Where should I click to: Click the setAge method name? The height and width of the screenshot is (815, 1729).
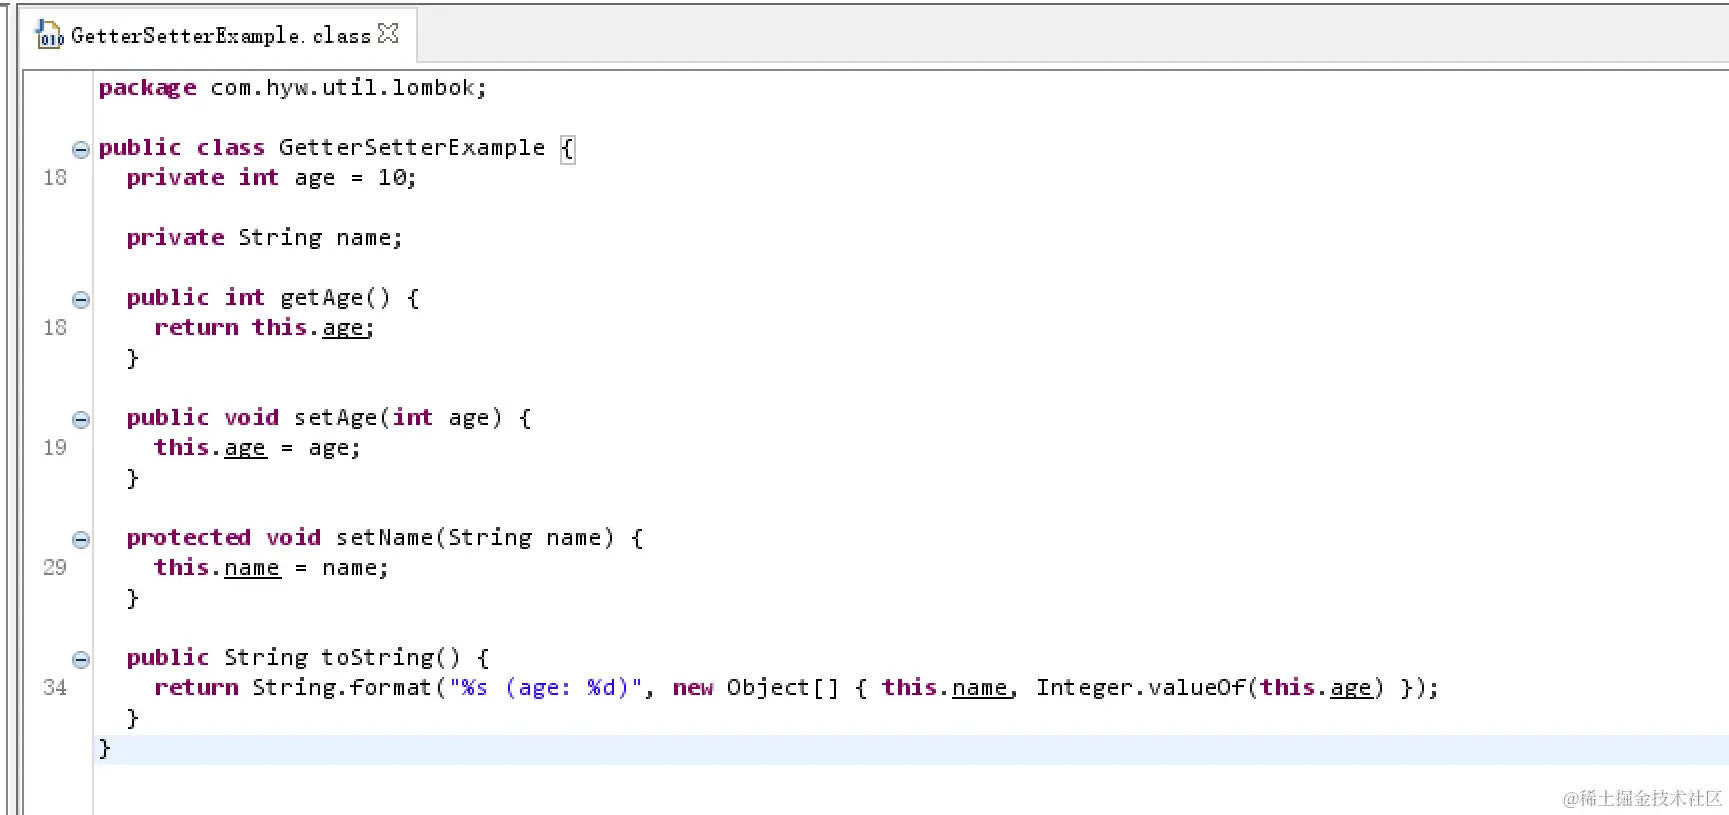335,418
